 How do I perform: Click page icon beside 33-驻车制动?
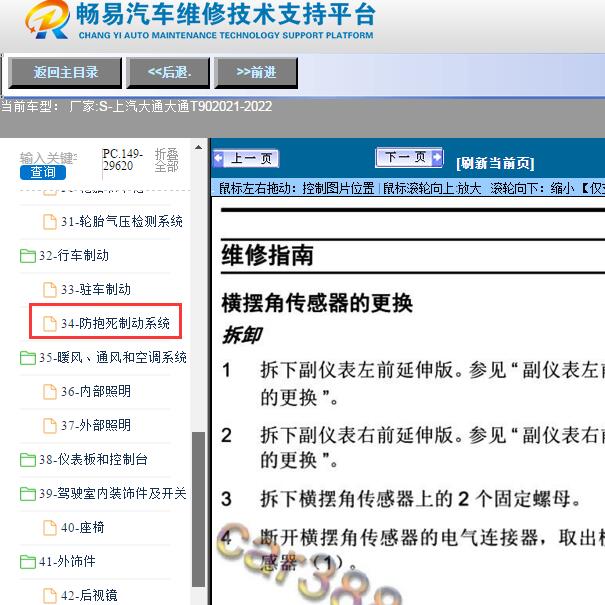(x=50, y=290)
